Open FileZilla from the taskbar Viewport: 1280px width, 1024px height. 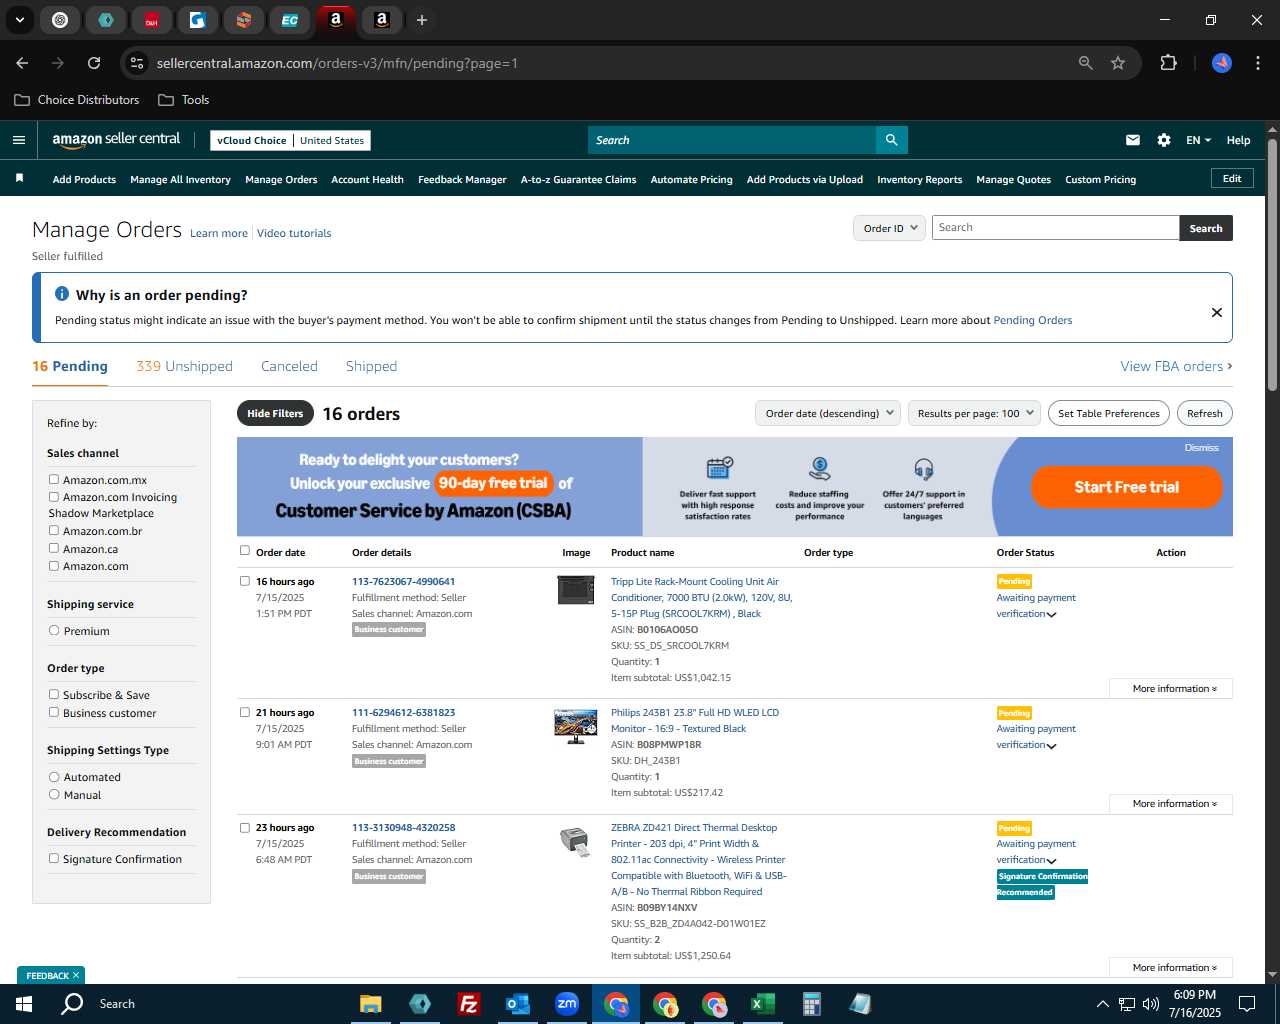pos(468,1004)
